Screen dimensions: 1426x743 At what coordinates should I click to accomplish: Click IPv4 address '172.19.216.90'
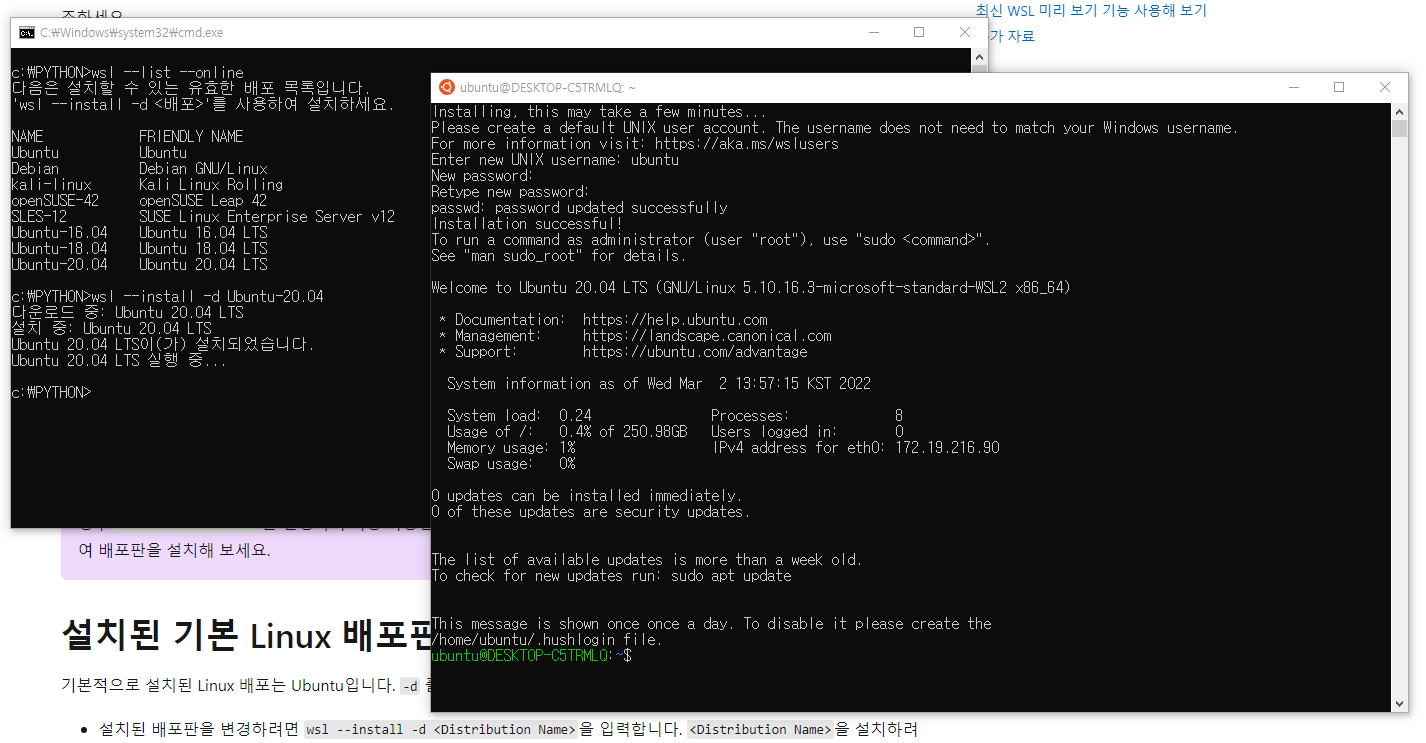tap(947, 448)
